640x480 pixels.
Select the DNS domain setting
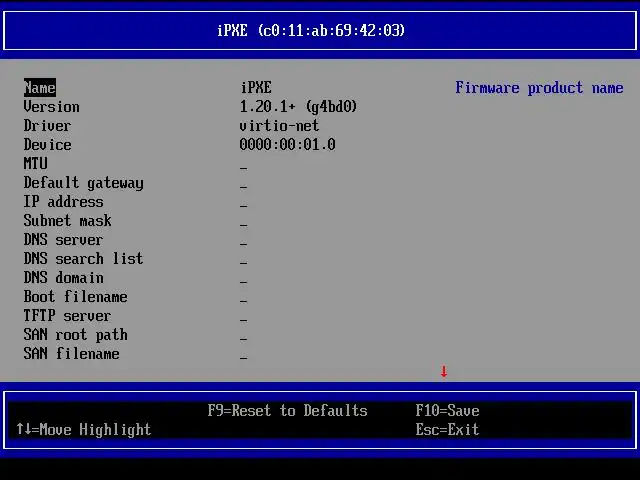coord(63,278)
